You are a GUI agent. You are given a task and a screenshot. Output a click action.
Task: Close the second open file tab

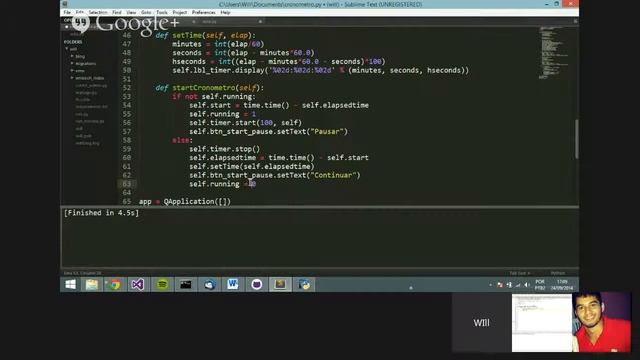[x=260, y=22]
